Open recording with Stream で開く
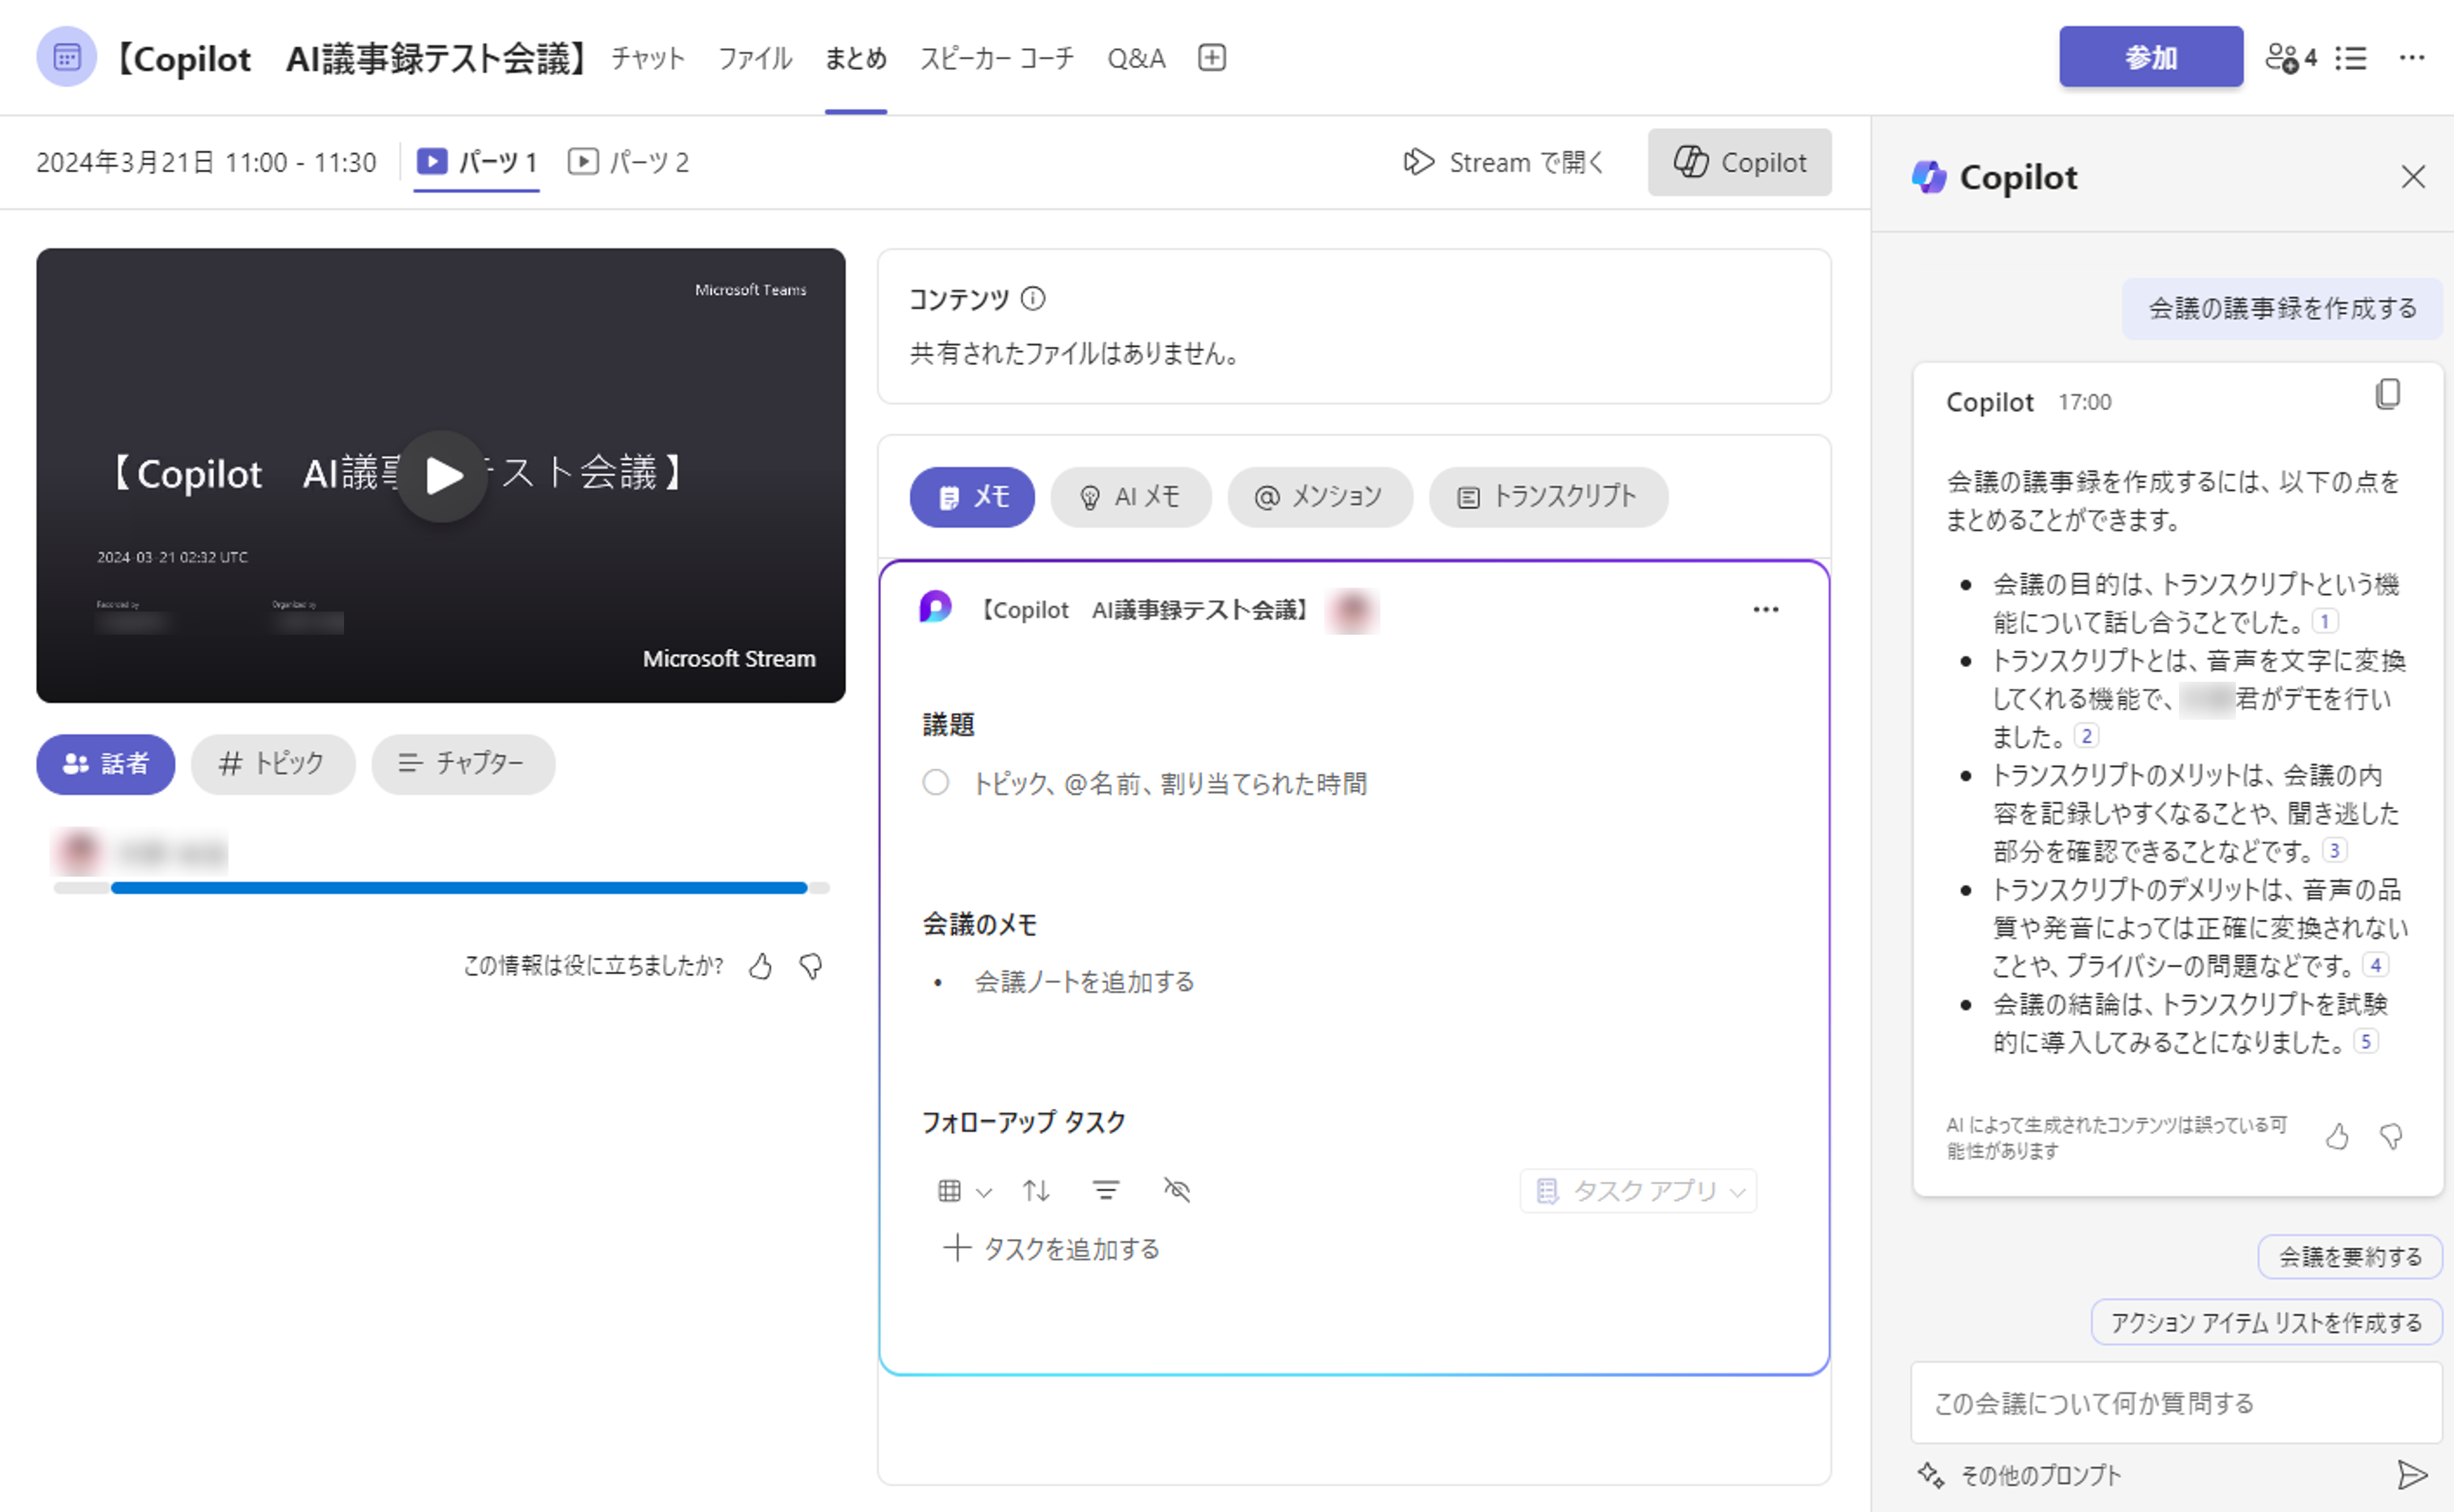This screenshot has height=1512, width=2454. tap(1504, 162)
